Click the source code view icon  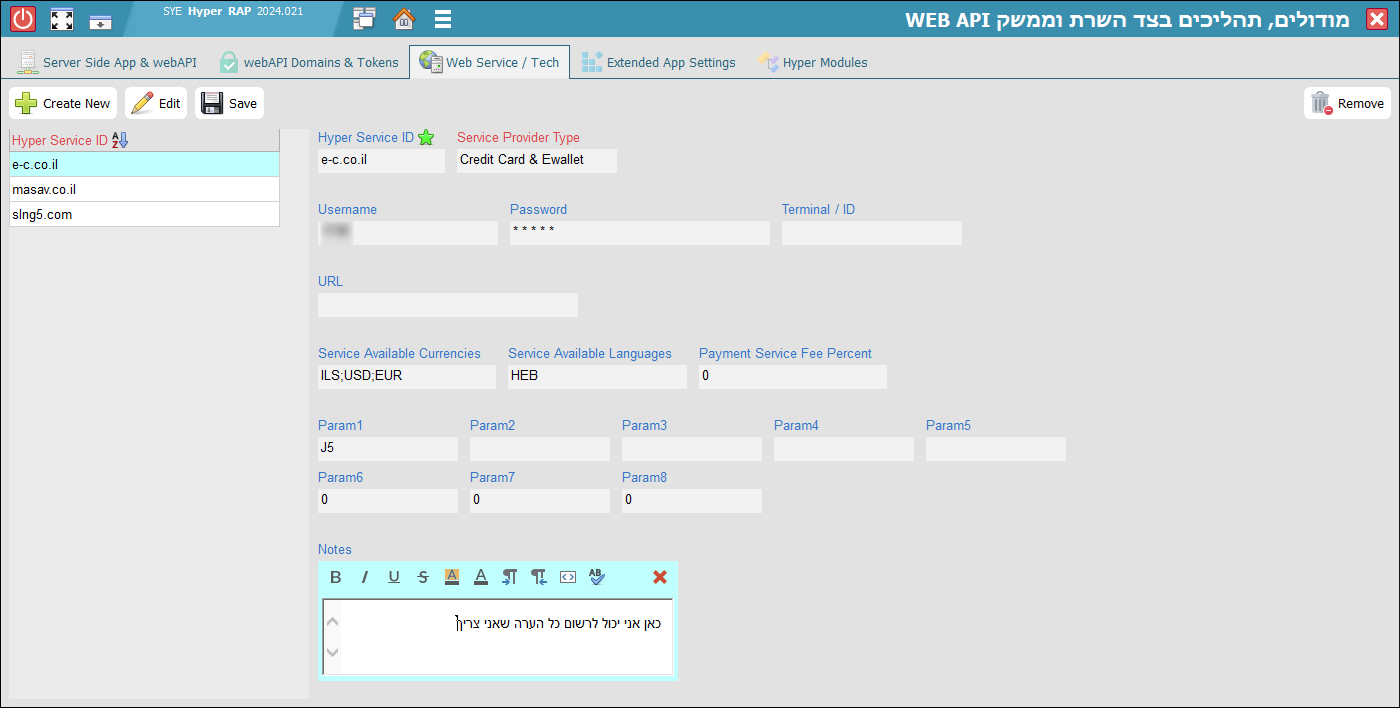(x=568, y=577)
